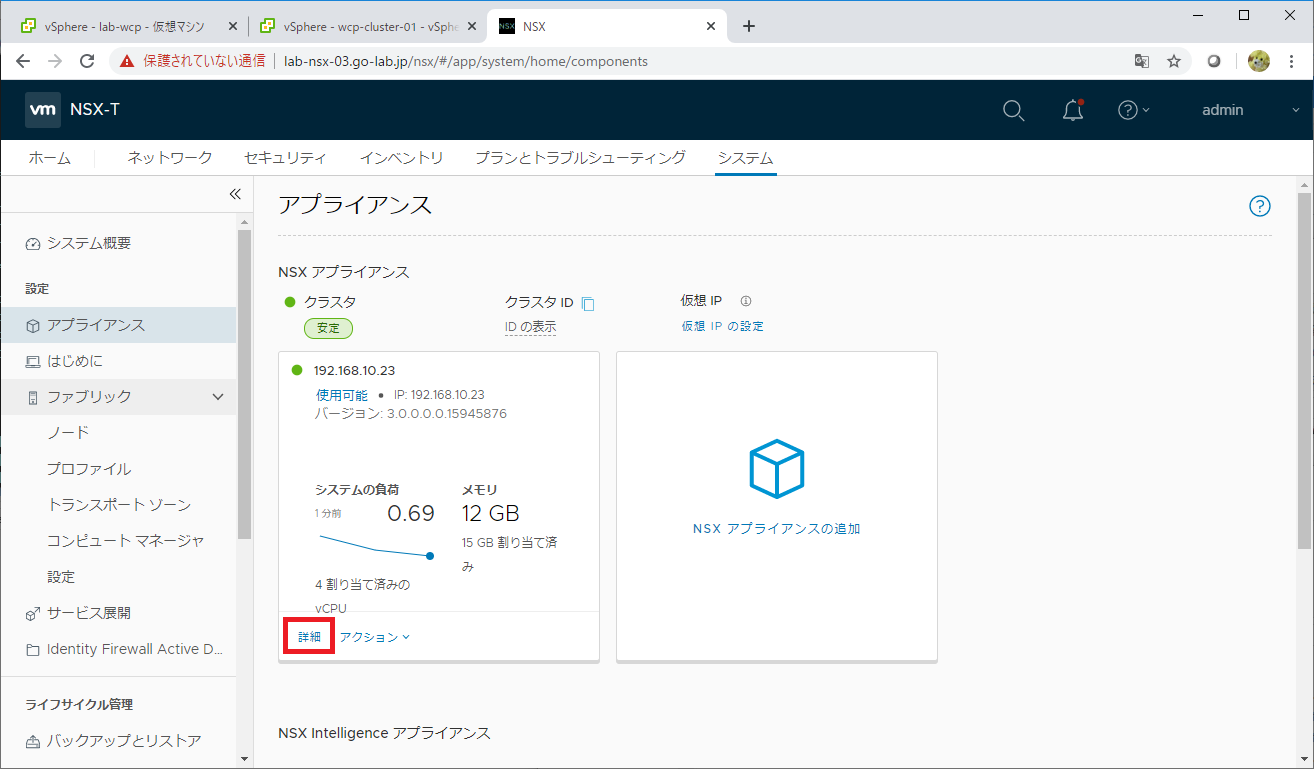This screenshot has width=1314, height=769.
Task: Click the 使用可能 status link
Action: point(341,396)
